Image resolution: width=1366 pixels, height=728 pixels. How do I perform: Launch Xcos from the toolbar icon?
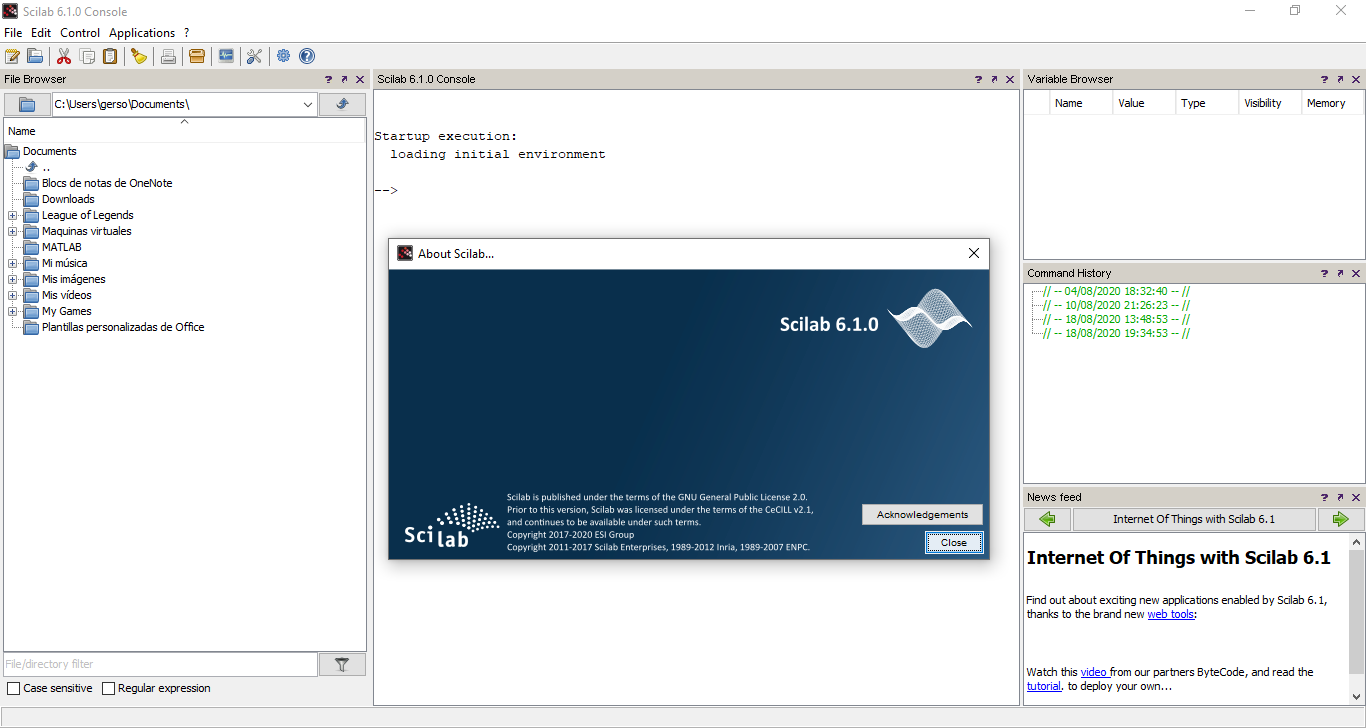tap(226, 56)
